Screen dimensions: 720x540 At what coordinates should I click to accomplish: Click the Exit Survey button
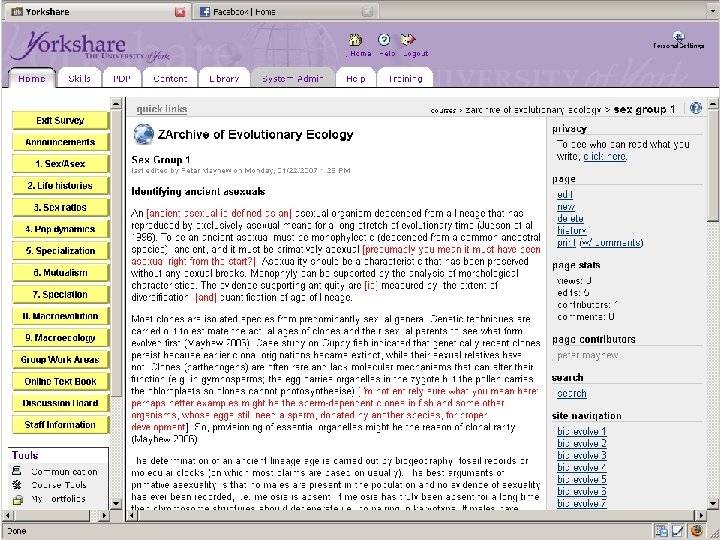click(x=60, y=121)
